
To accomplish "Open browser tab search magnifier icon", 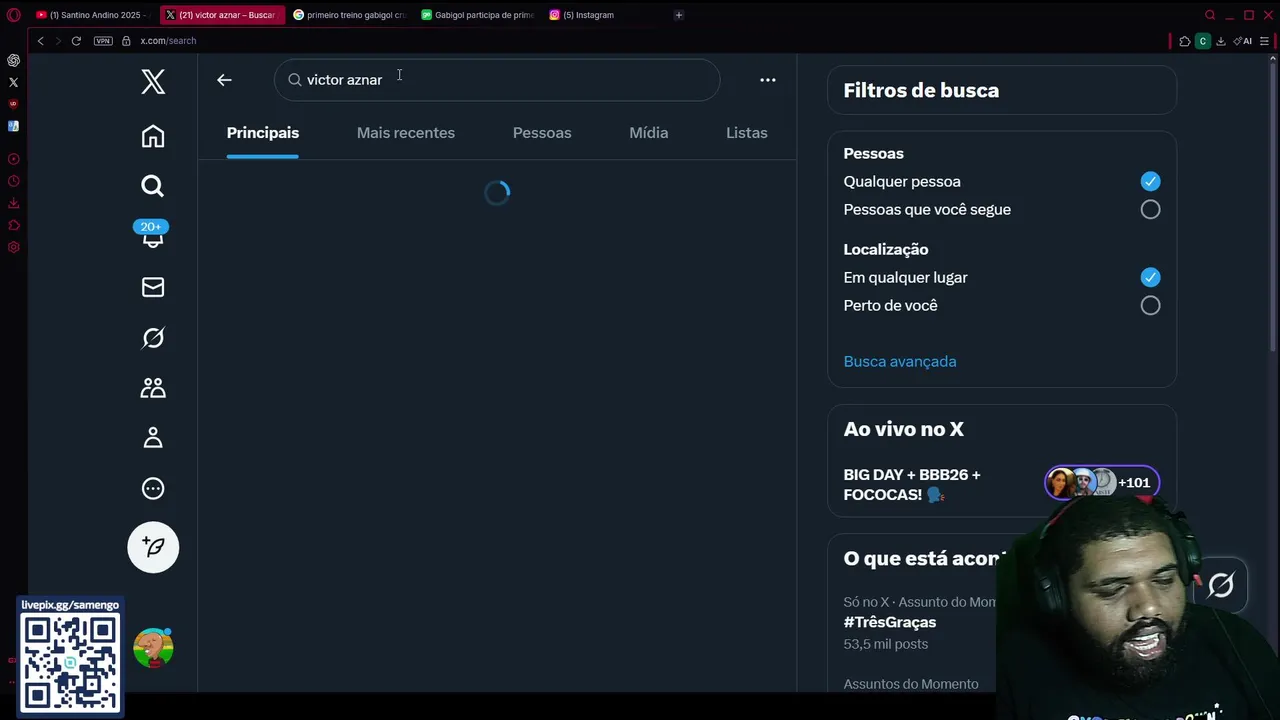I will [1210, 15].
